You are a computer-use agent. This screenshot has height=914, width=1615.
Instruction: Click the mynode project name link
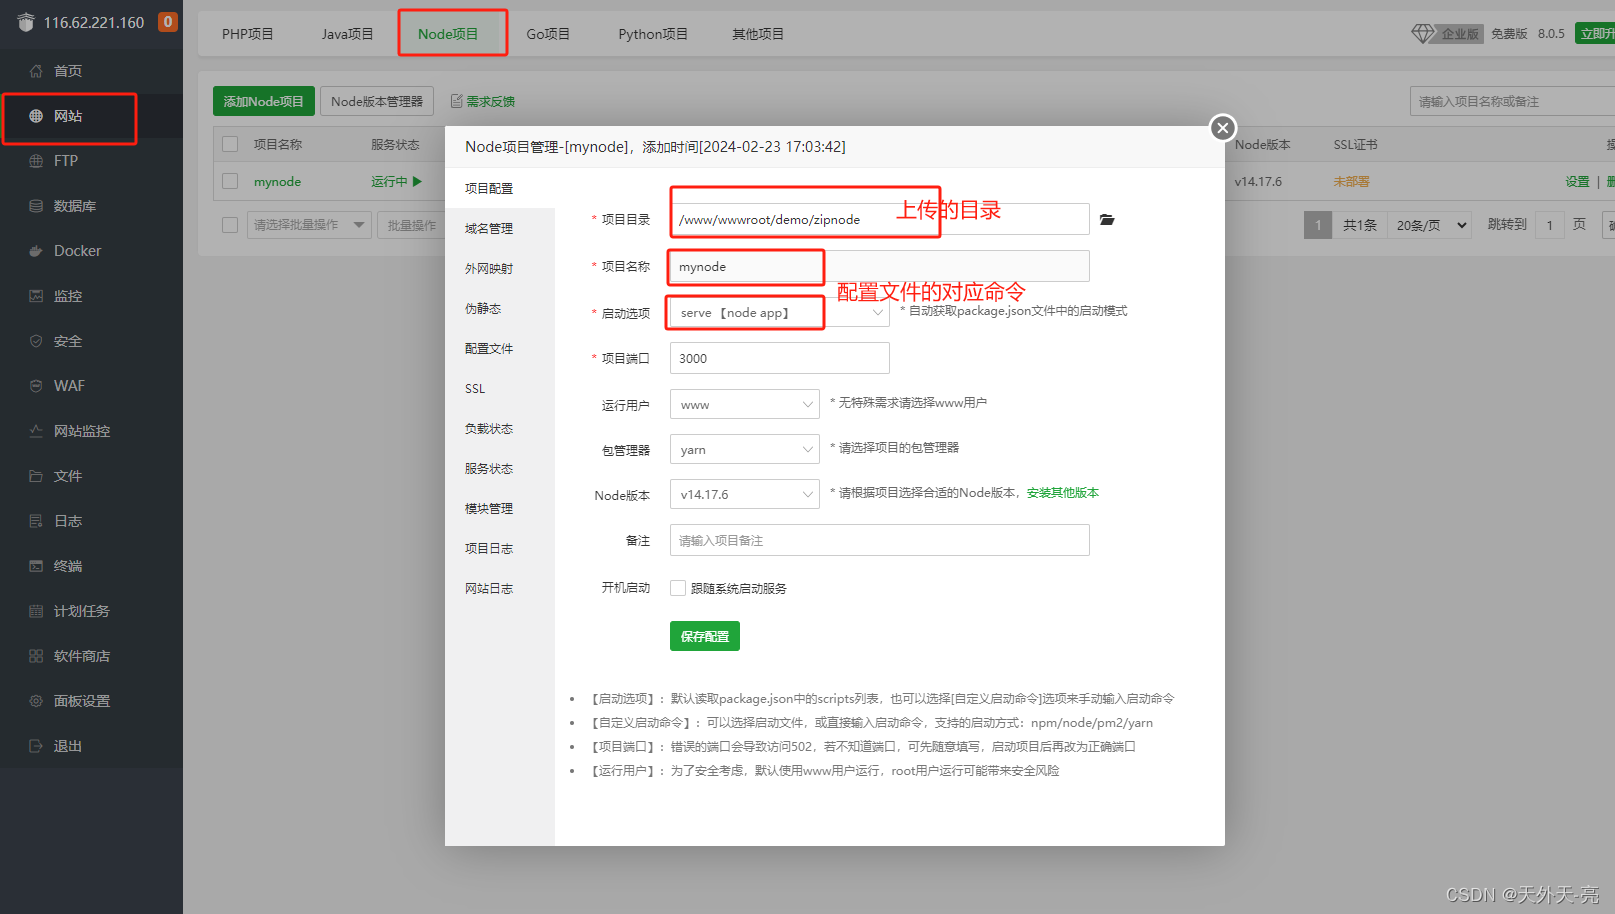[277, 182]
